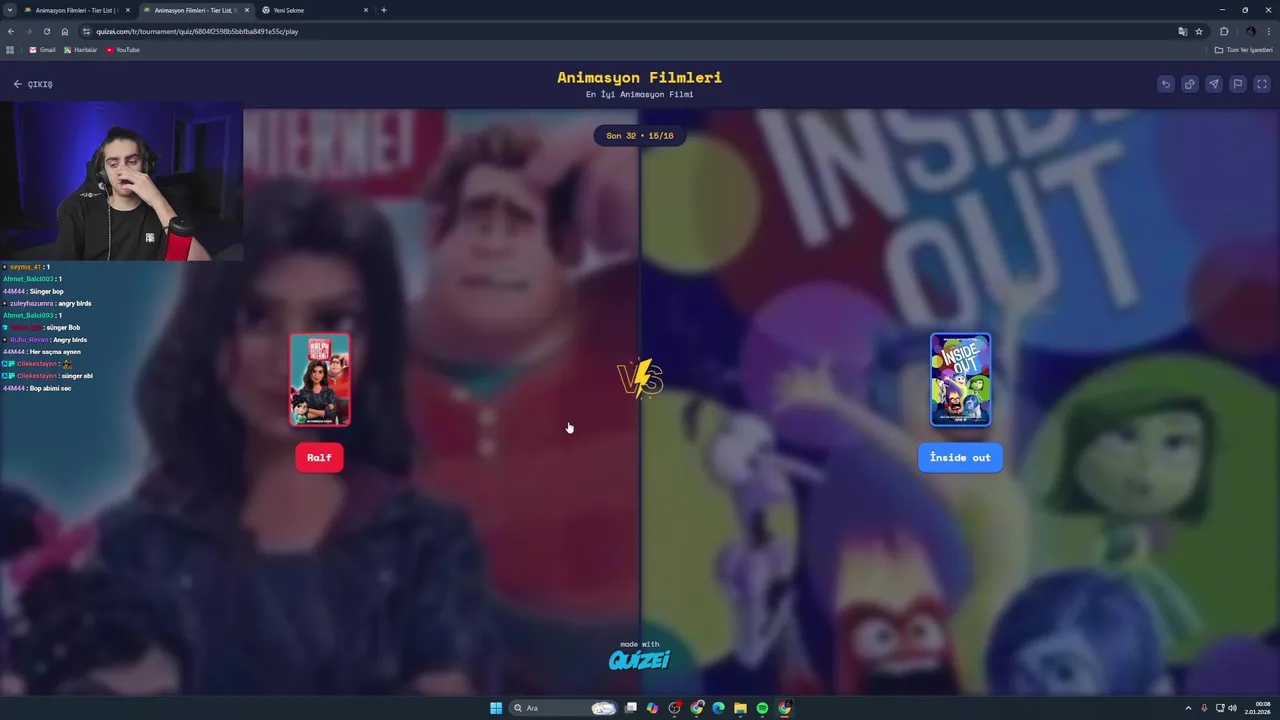Click the flag report icon
Viewport: 1280px width, 720px height.
click(1238, 84)
